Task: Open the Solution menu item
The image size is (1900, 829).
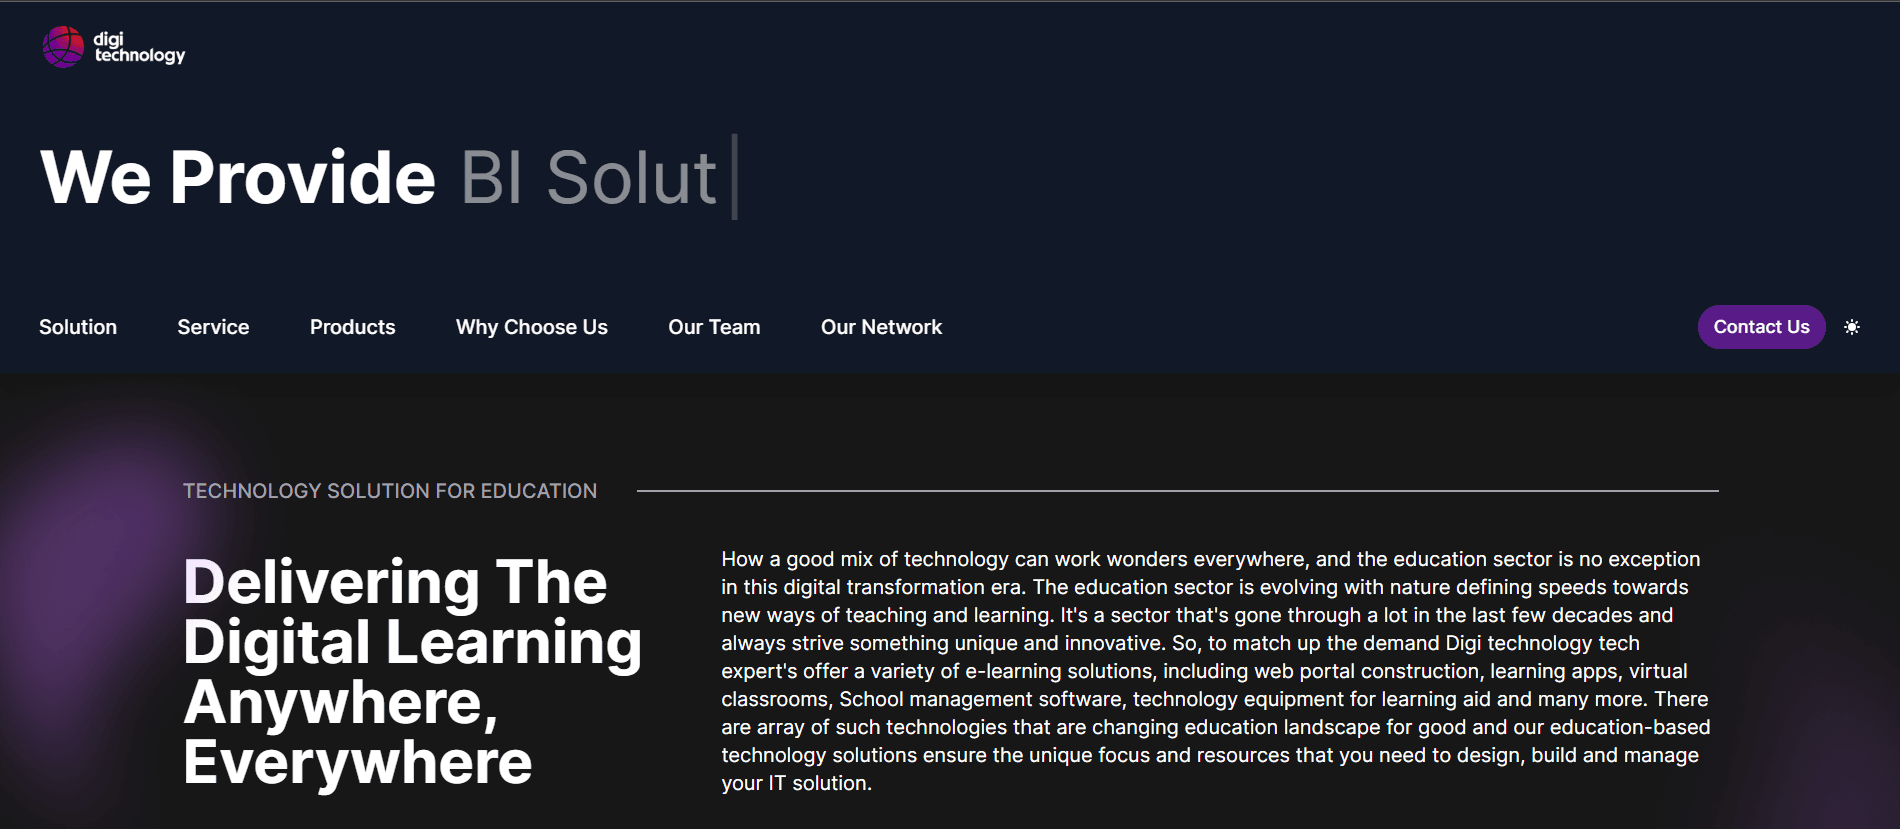Action: coord(78,327)
